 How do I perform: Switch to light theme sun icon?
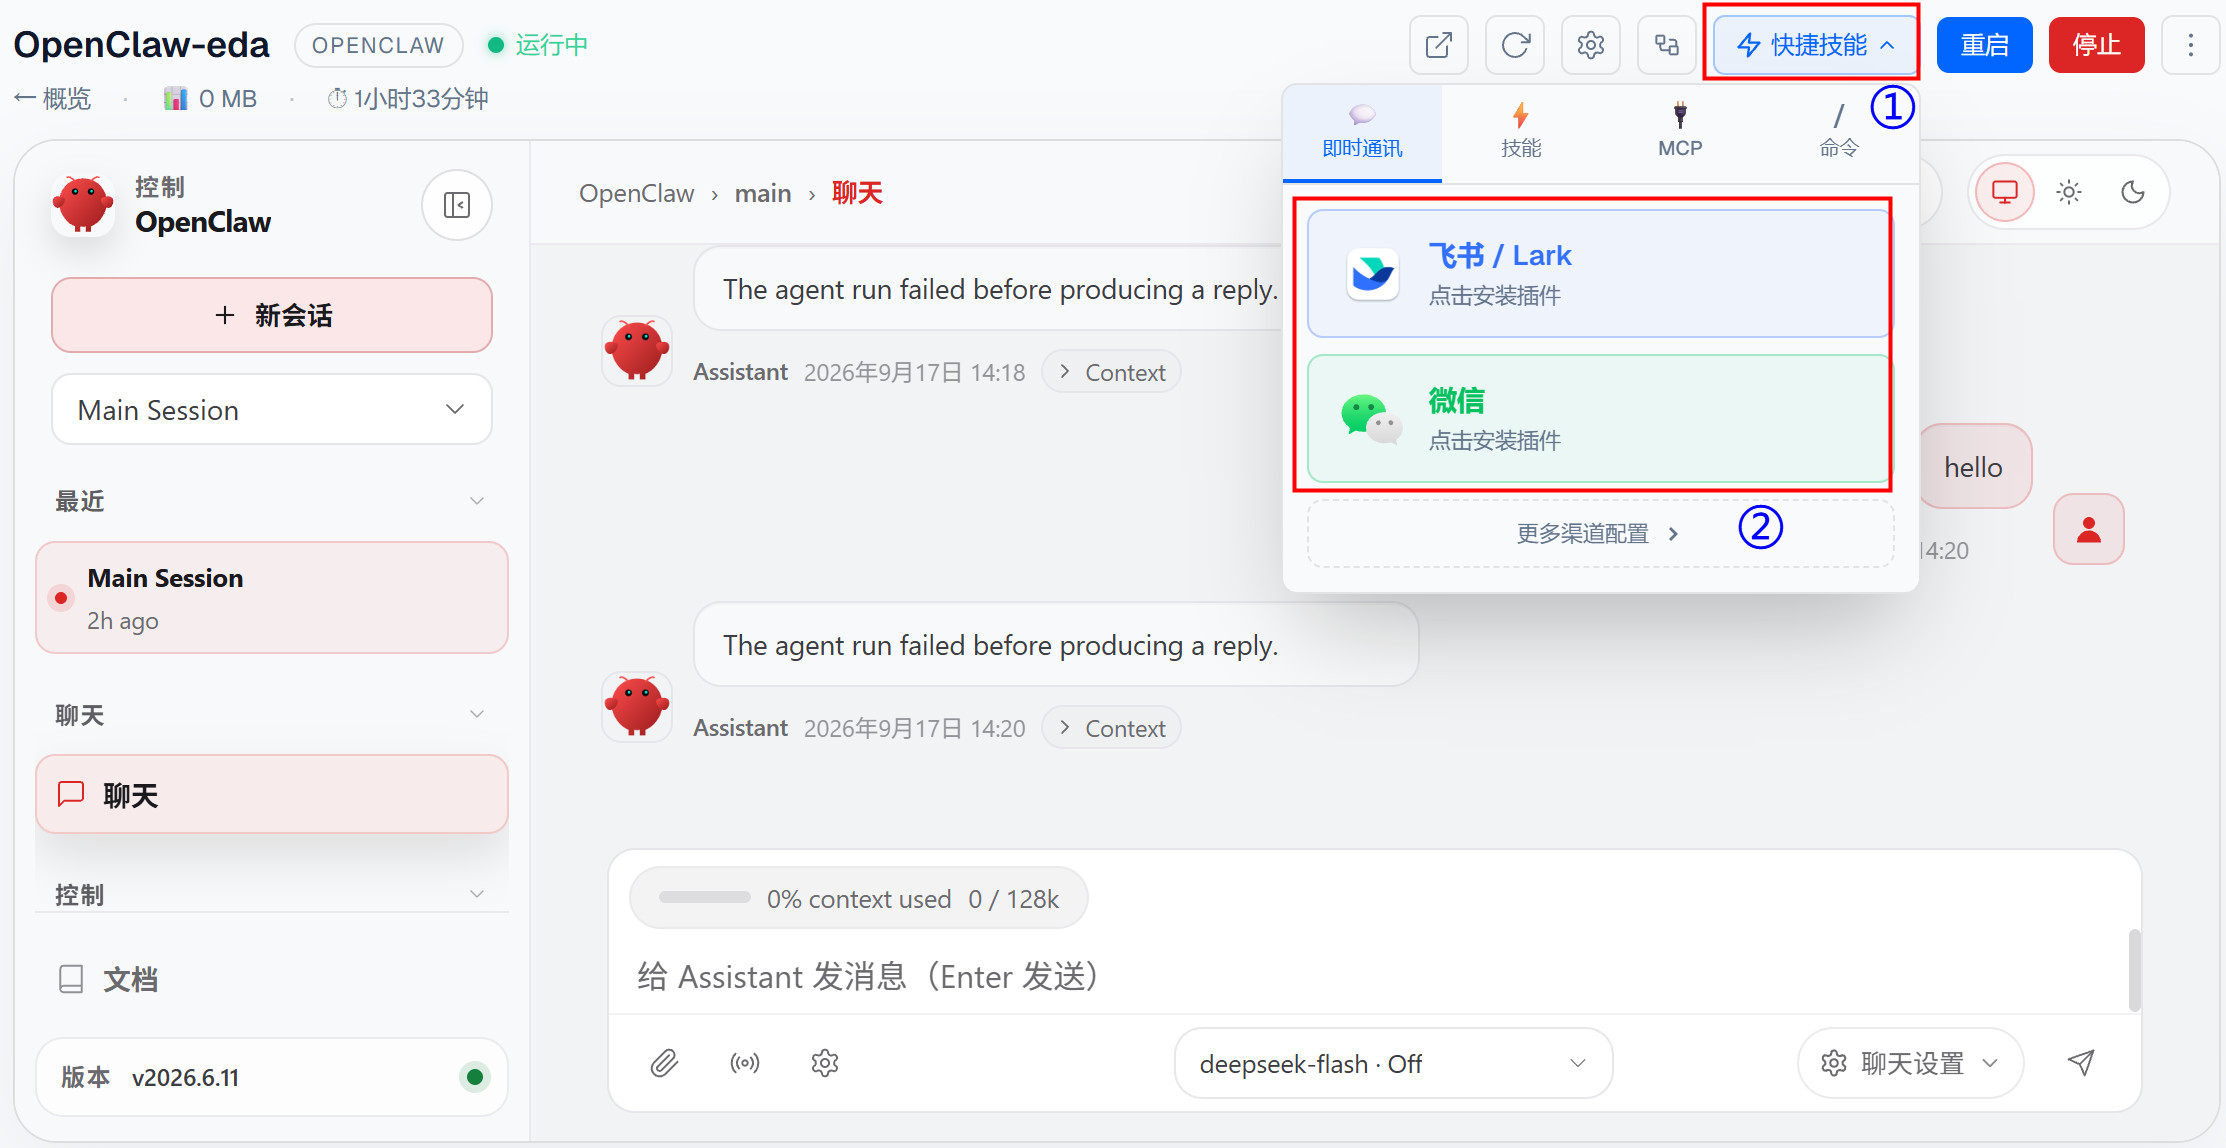pyautogui.click(x=2069, y=192)
